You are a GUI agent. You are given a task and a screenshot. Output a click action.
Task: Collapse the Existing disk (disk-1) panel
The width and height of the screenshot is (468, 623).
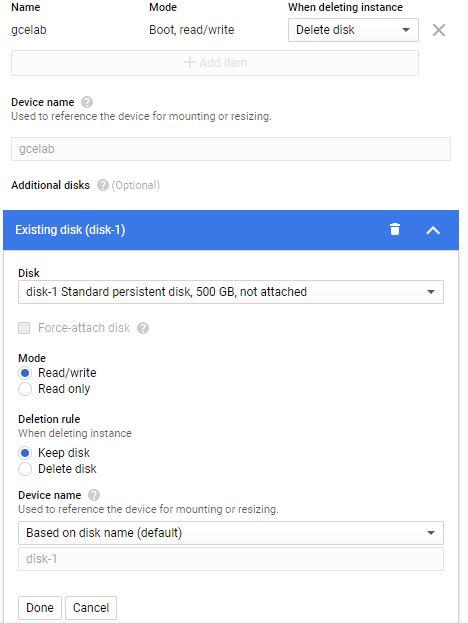[x=433, y=230]
